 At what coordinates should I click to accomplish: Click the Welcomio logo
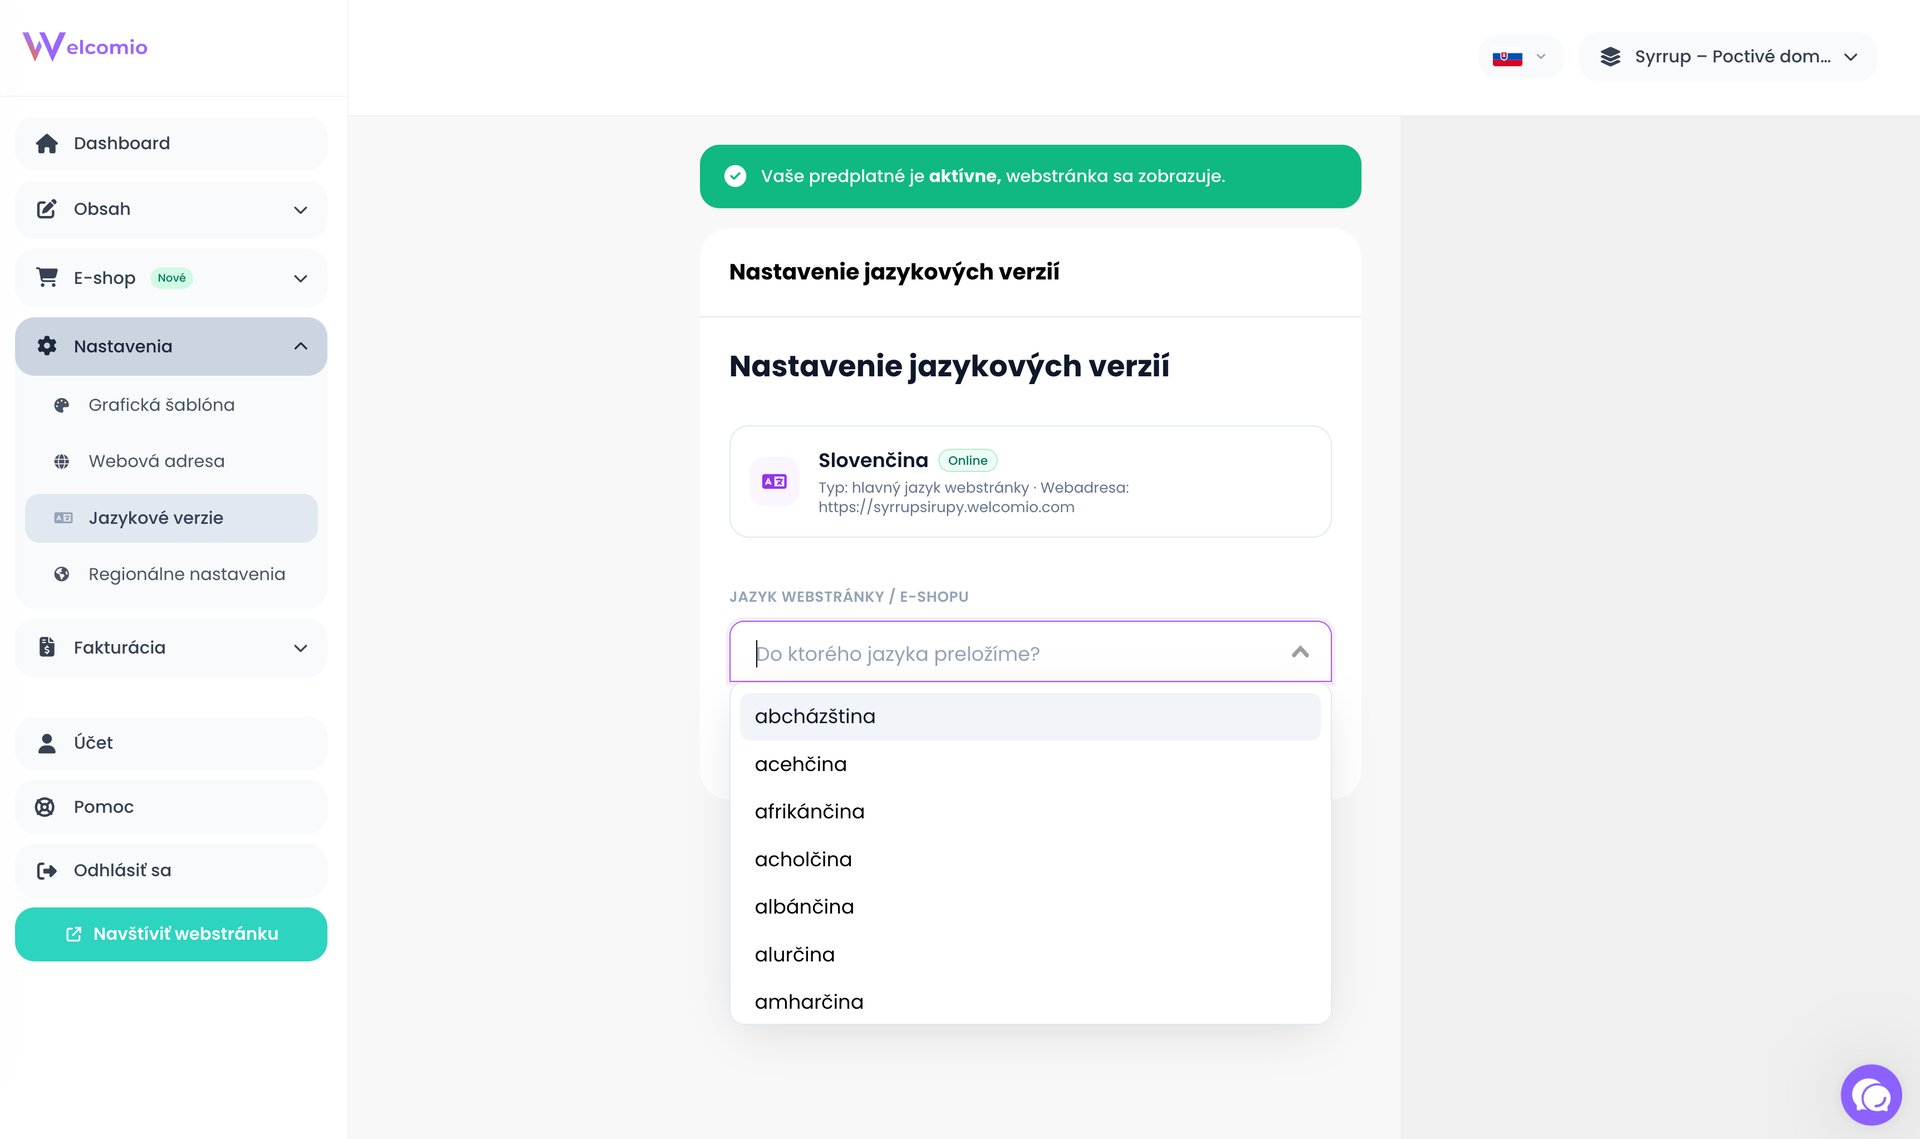[x=85, y=47]
